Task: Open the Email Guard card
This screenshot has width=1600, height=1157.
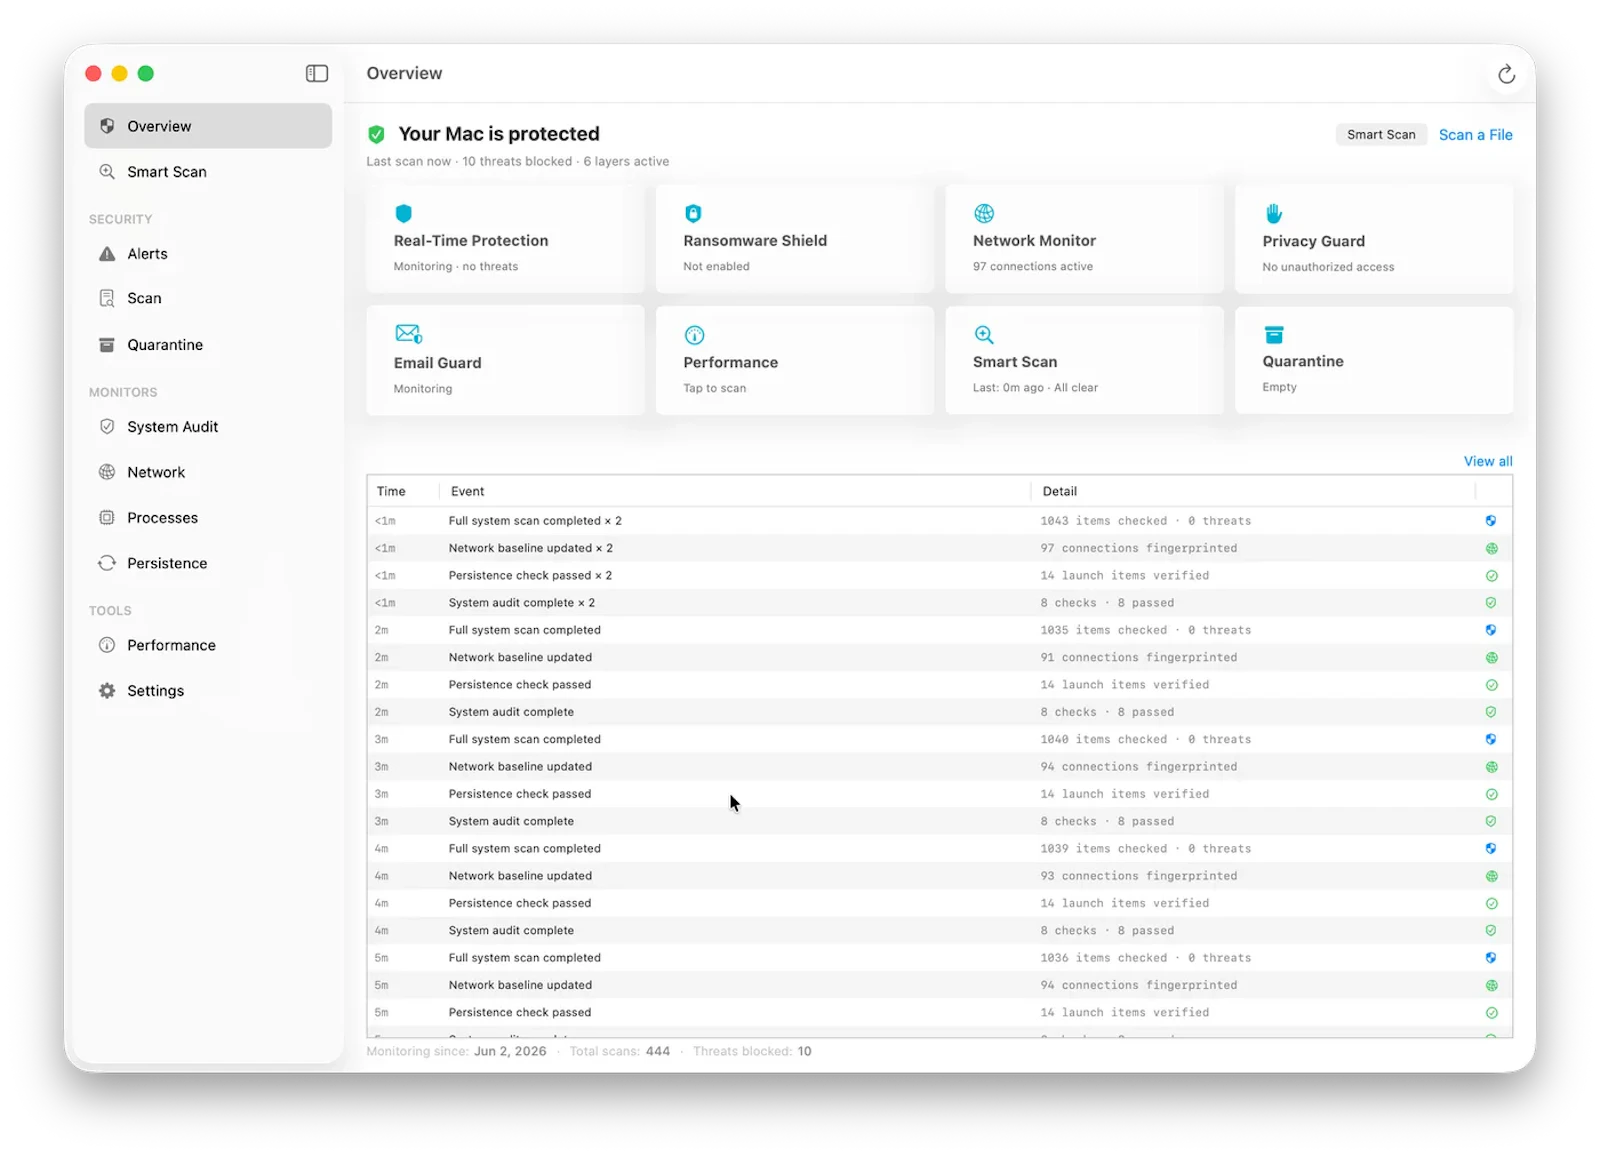Action: [x=505, y=360]
